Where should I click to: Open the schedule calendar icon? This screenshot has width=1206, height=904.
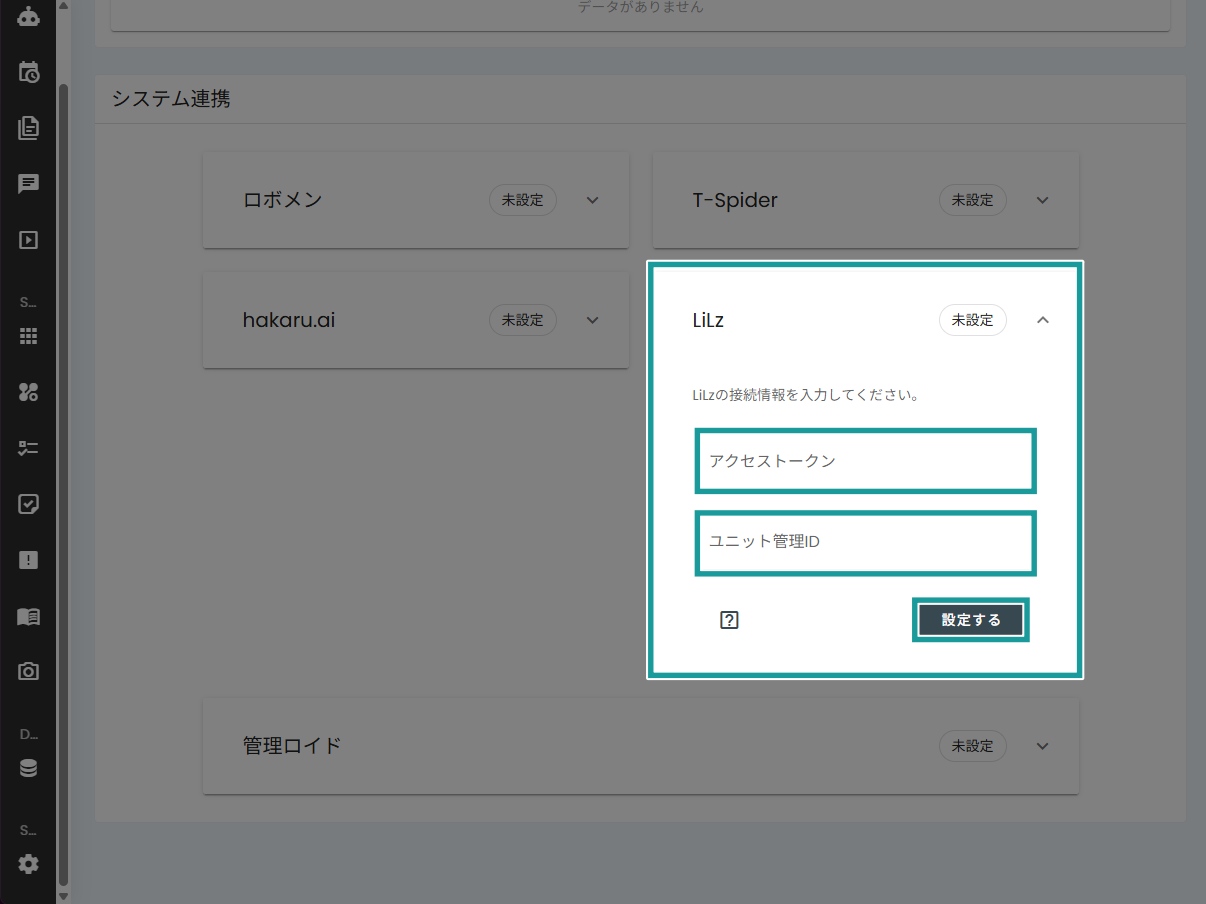tap(27, 72)
